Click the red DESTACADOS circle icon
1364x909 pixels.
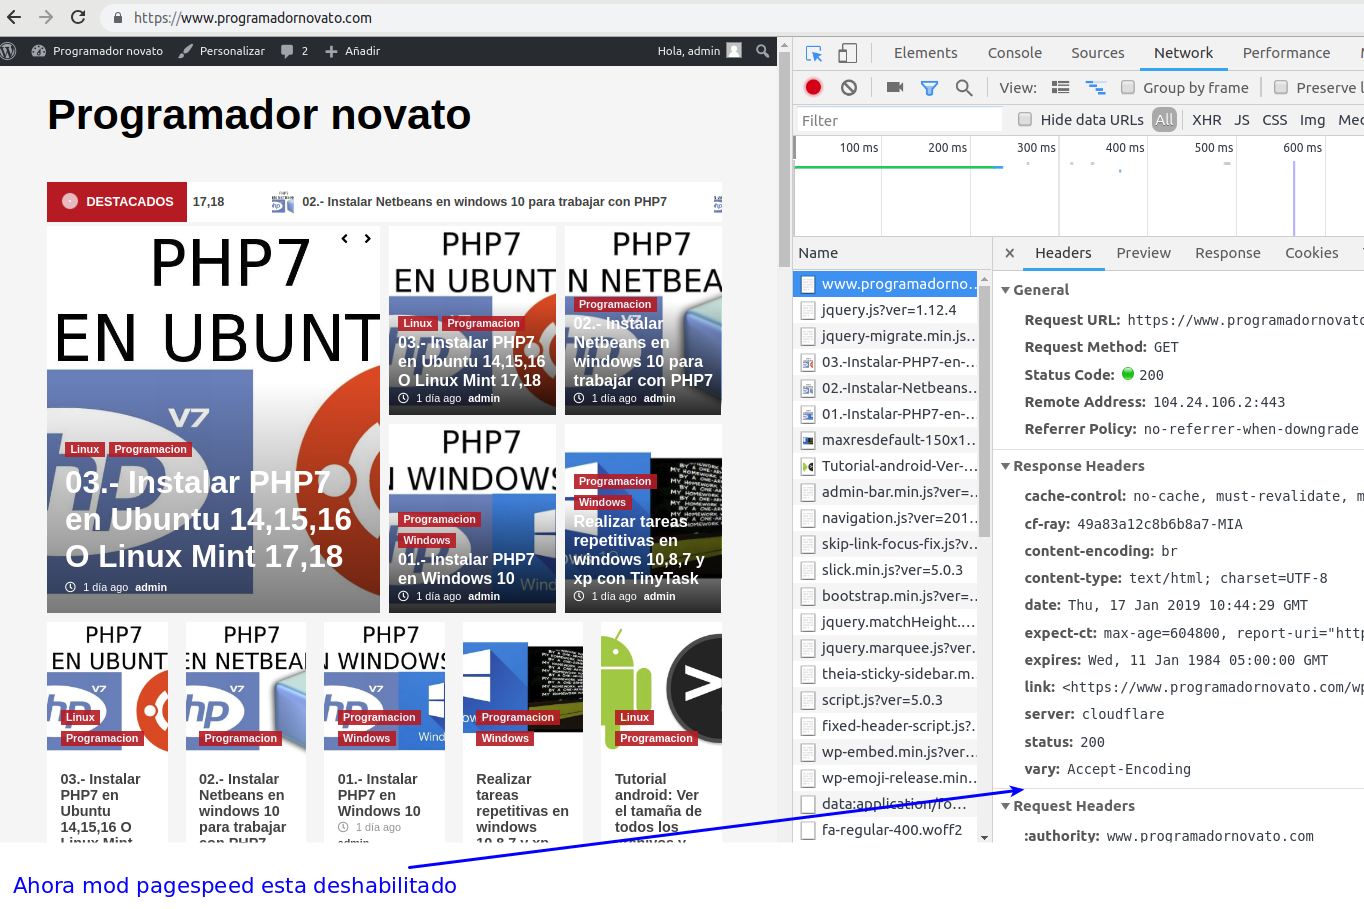click(x=70, y=201)
